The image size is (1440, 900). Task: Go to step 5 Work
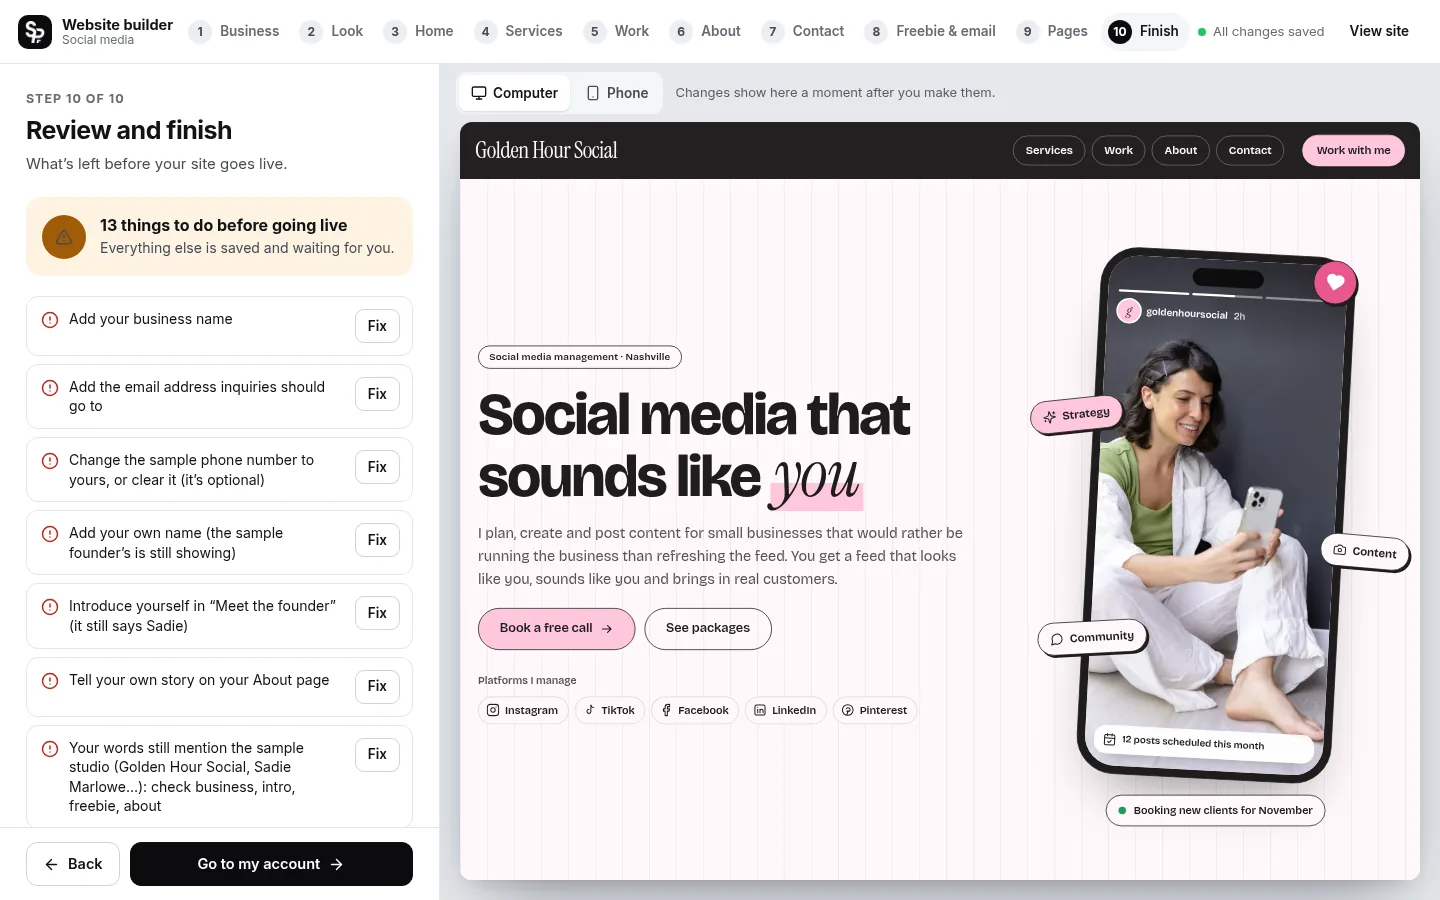click(617, 32)
